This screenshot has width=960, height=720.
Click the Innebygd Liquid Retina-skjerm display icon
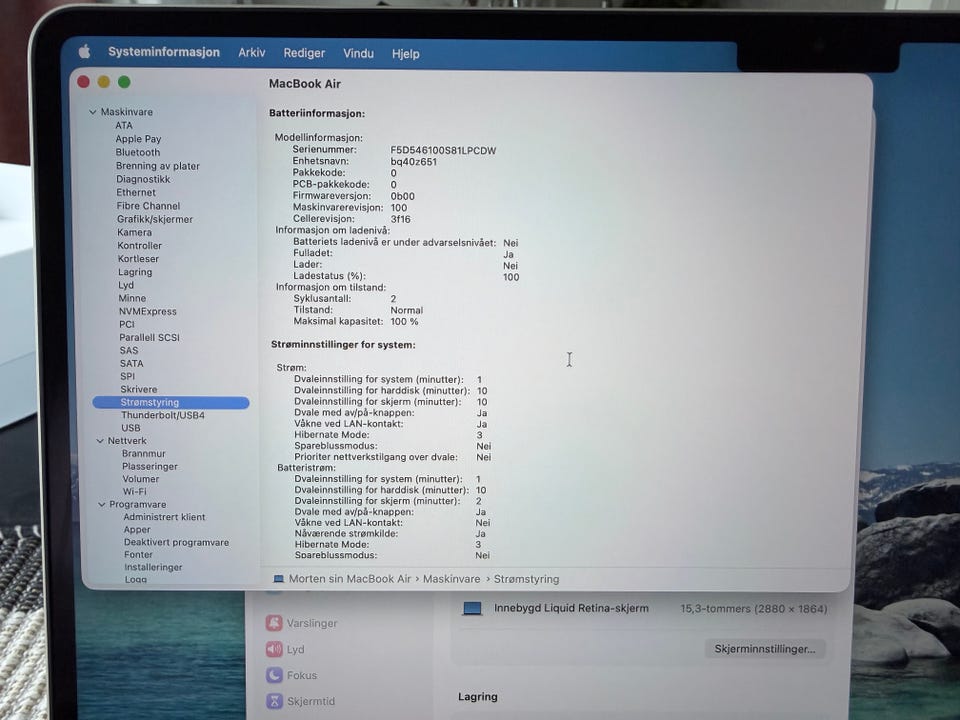[472, 609]
